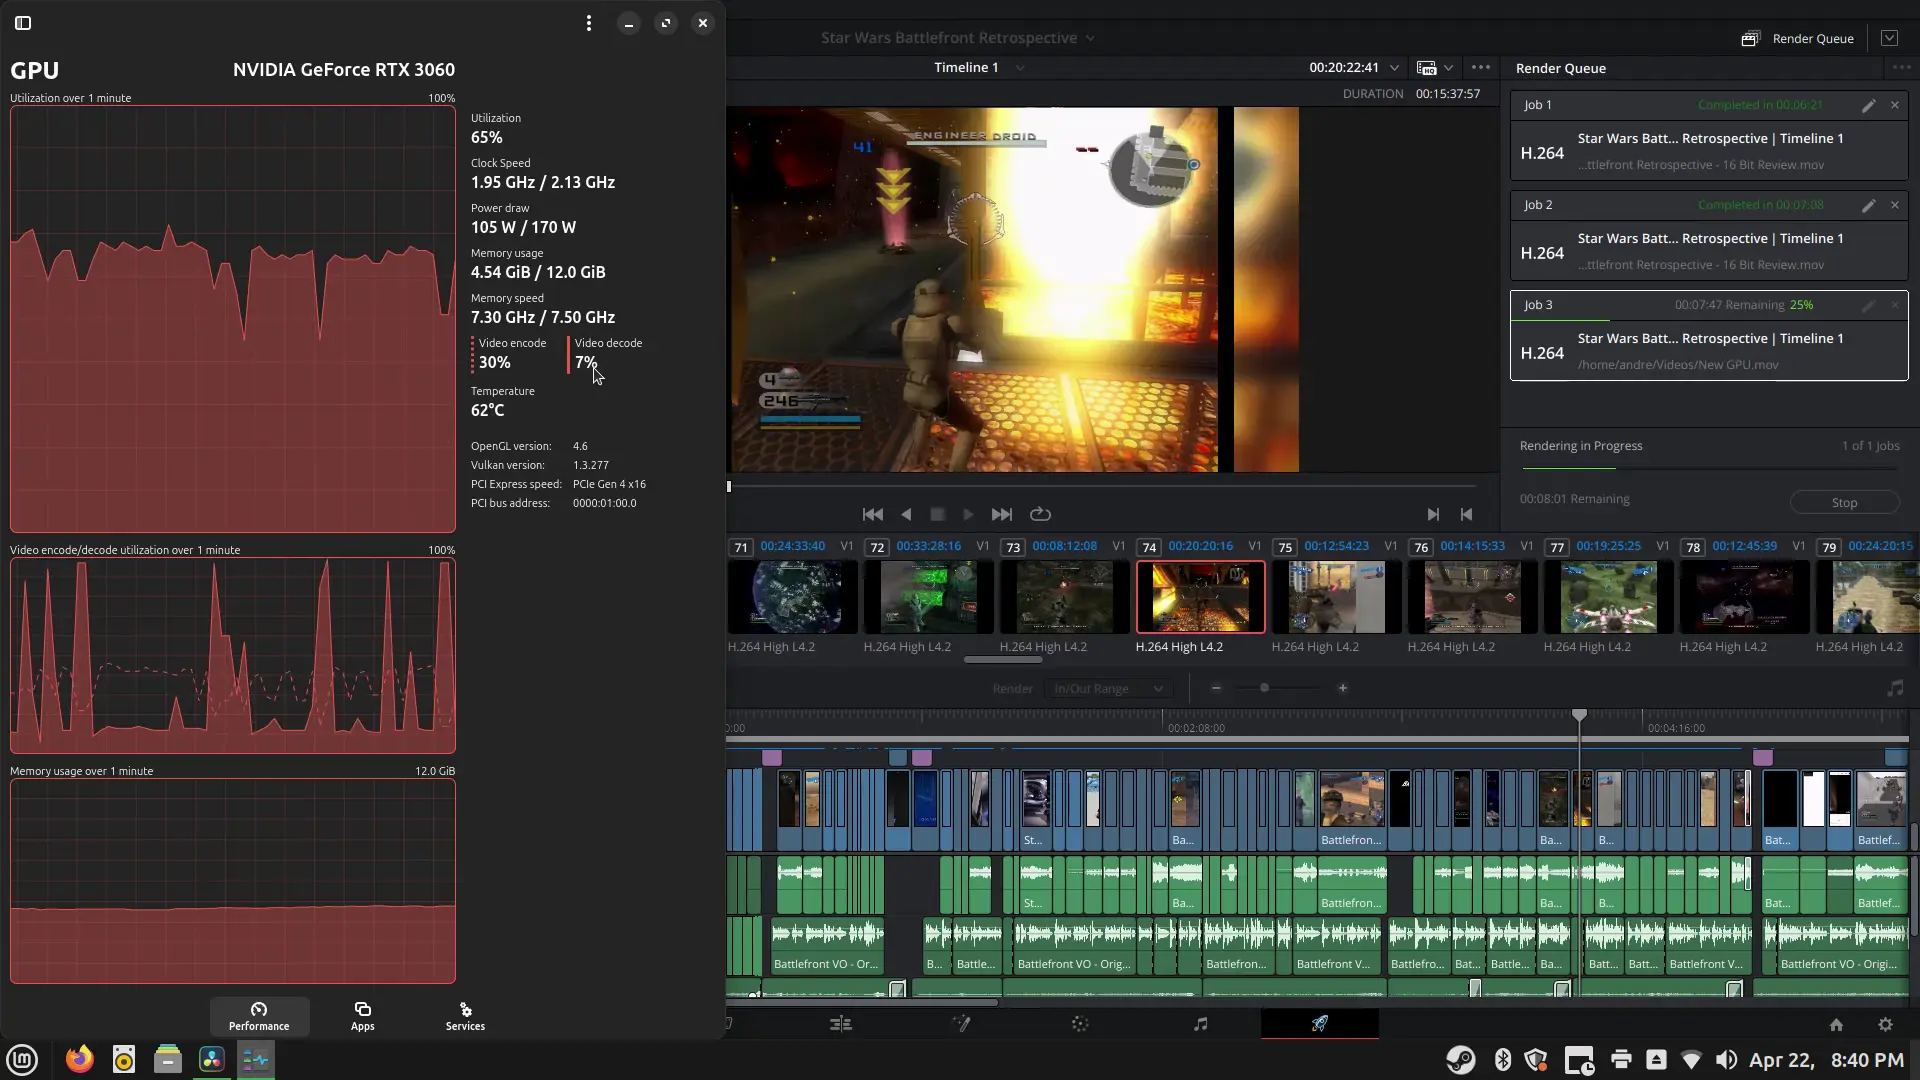Open the system monitor three-dot menu

(589, 23)
